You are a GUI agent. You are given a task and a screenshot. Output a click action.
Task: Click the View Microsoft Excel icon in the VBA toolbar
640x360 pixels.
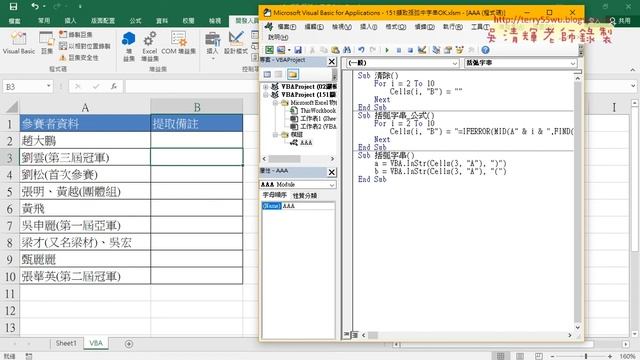269,50
